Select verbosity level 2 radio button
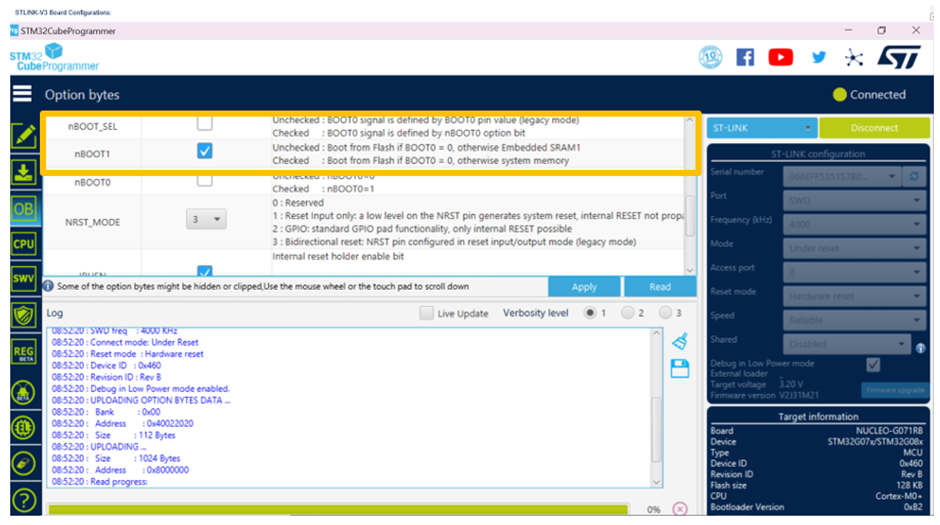Viewport: 940px width, 525px height. [628, 312]
